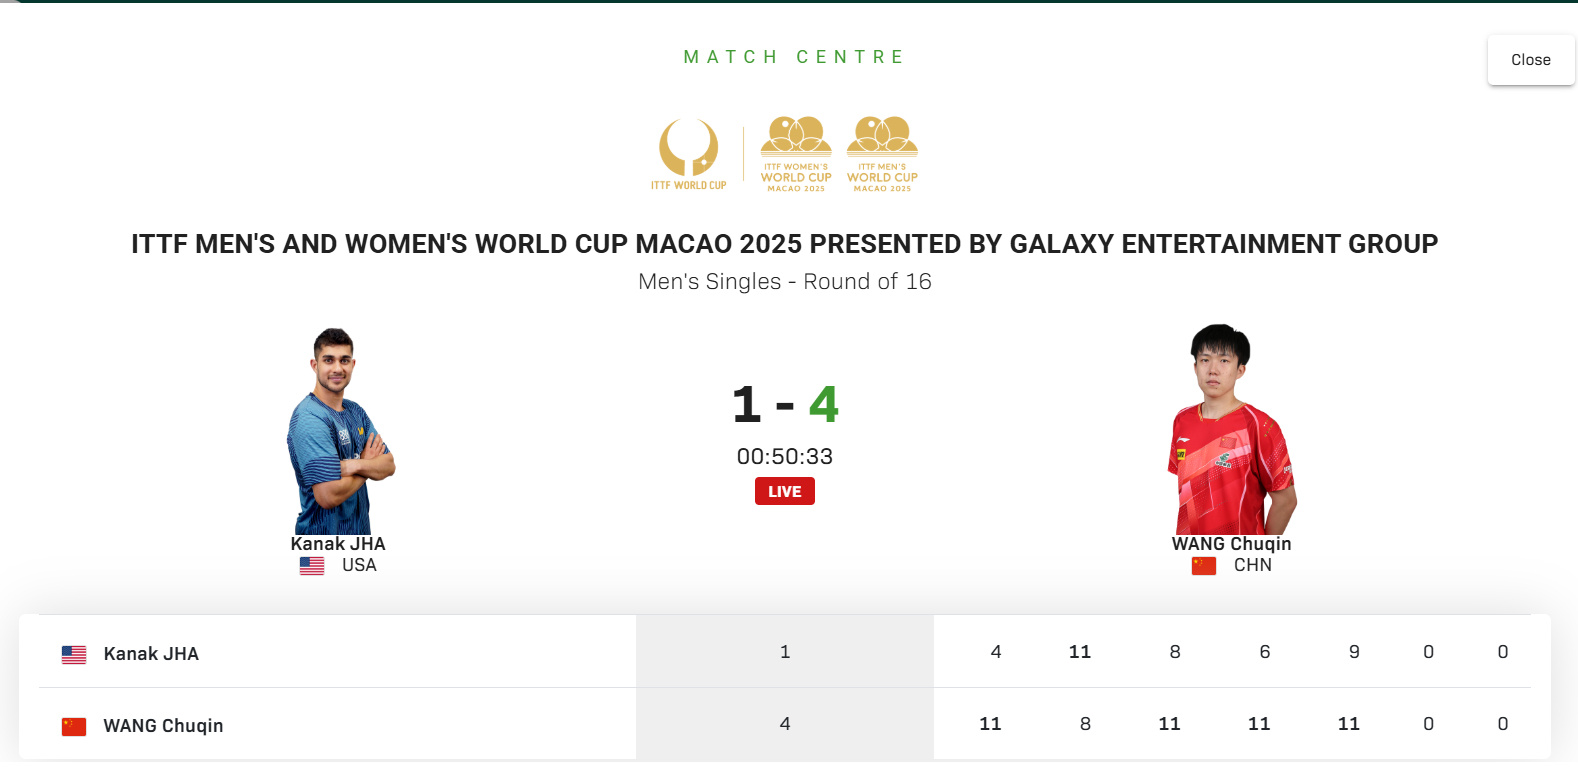Click the ITTF World Cup logo
1578x777 pixels.
click(x=688, y=154)
